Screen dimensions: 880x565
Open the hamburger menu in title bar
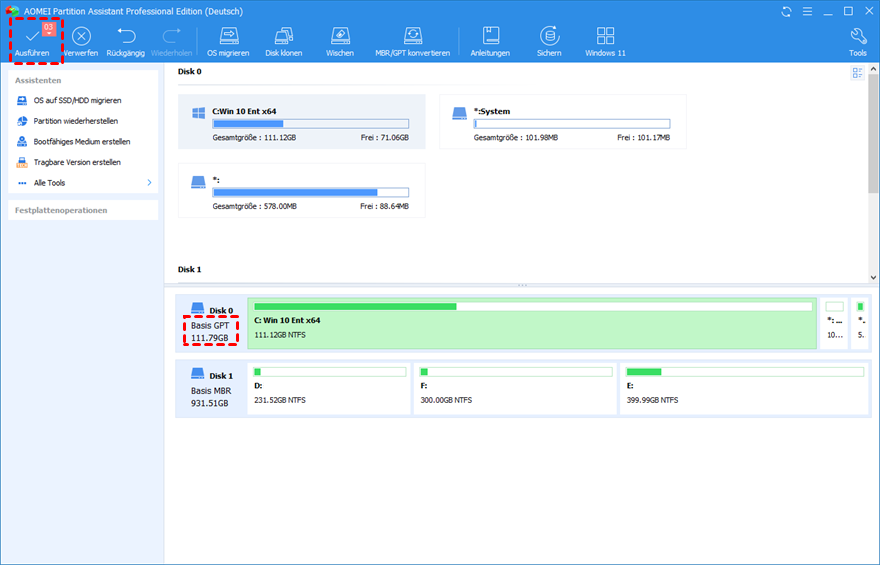point(807,11)
